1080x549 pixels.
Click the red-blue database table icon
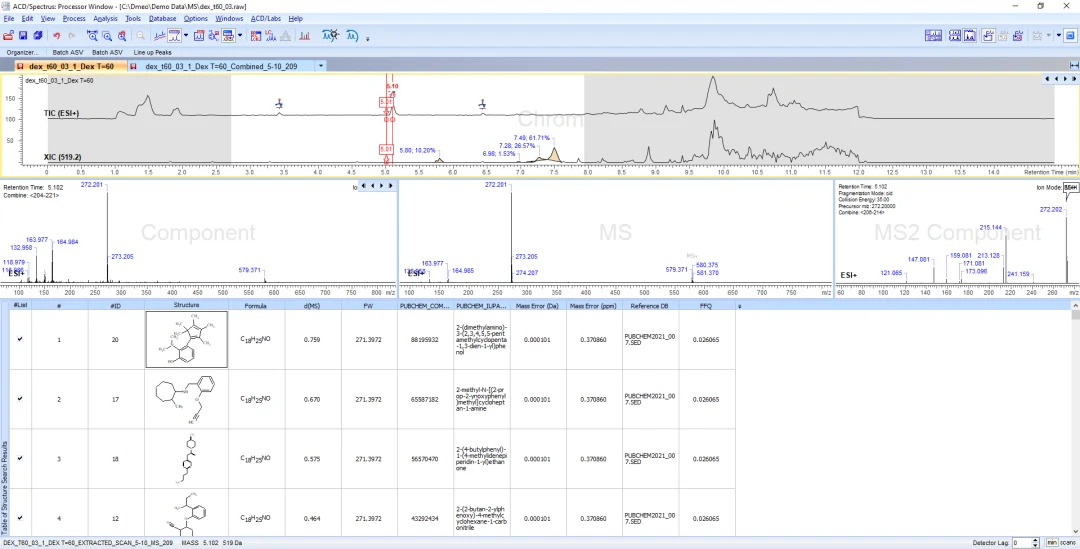pos(256,36)
